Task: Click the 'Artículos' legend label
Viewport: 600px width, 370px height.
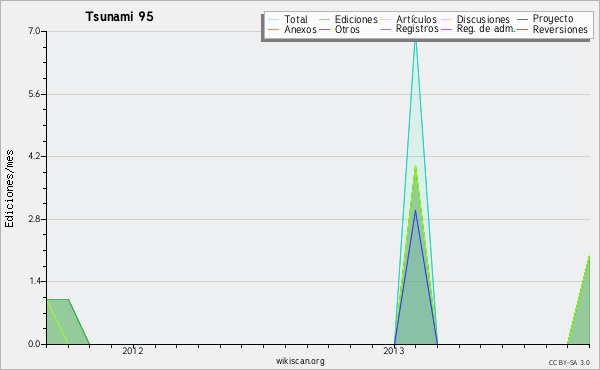Action: click(416, 20)
